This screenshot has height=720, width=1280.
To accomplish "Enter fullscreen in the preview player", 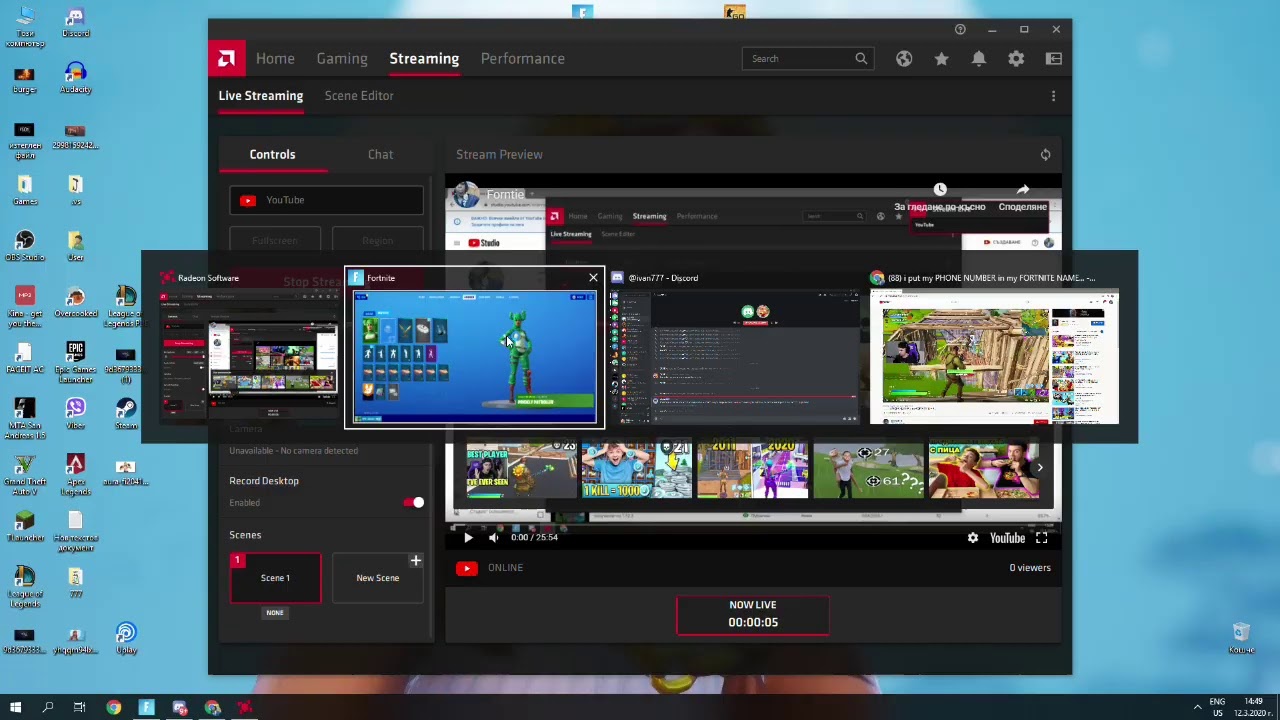I will (x=1041, y=538).
